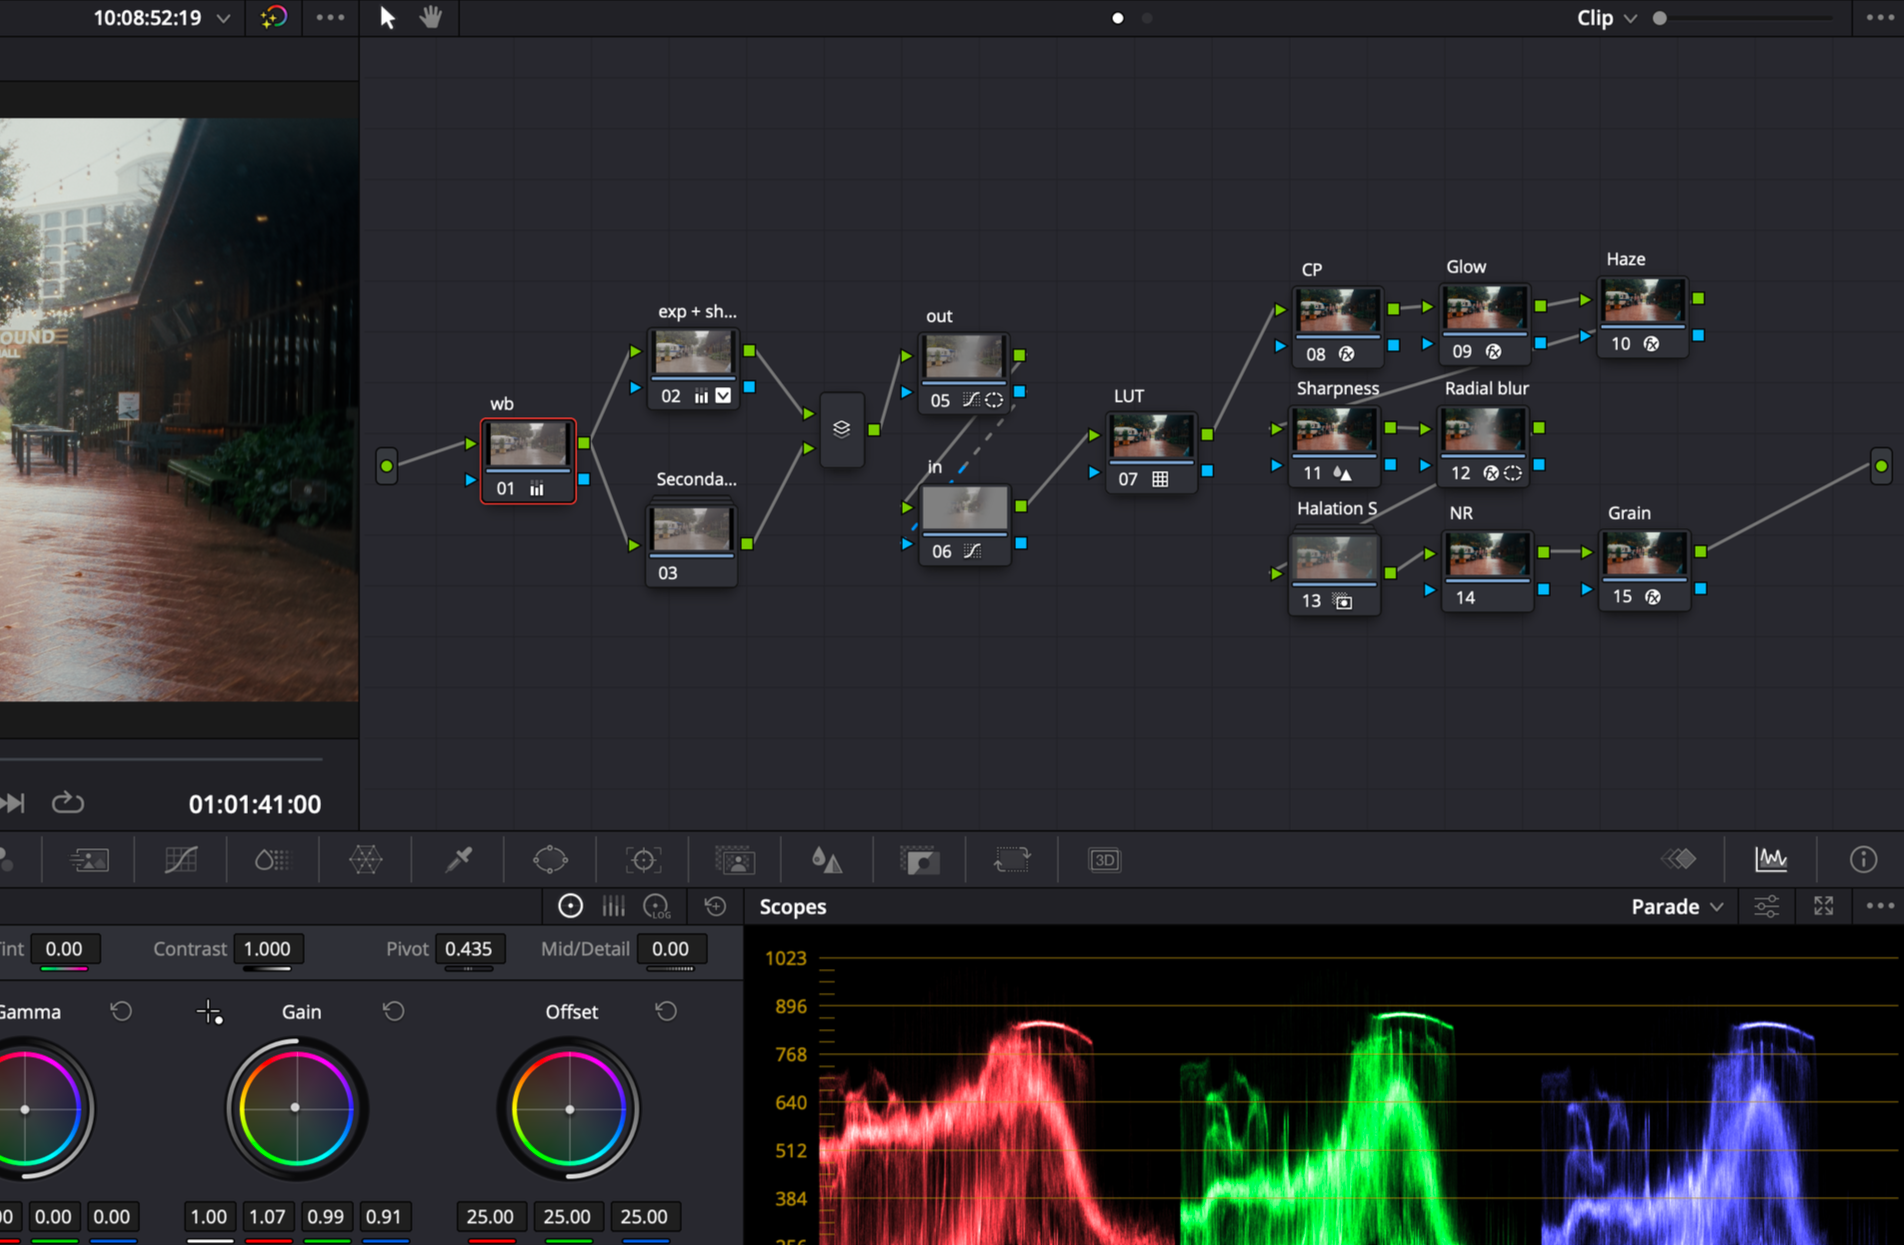Open the Power Windows palette
Screen dimensions: 1904x1245
pyautogui.click(x=550, y=859)
